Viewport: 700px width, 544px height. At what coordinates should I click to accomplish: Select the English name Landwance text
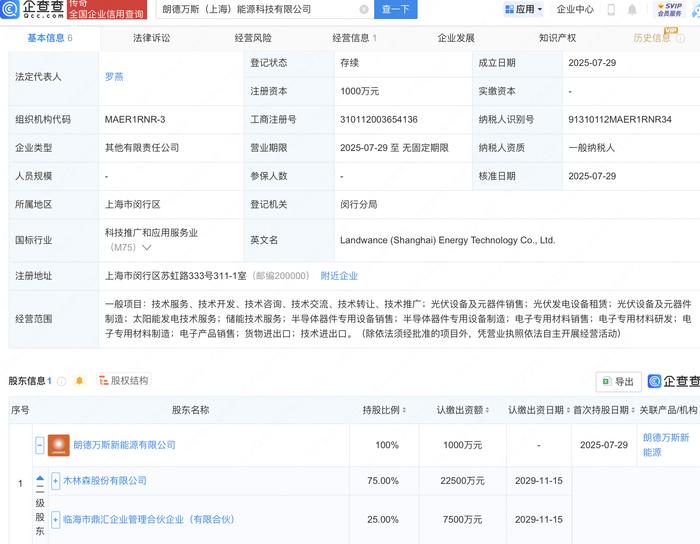click(447, 240)
